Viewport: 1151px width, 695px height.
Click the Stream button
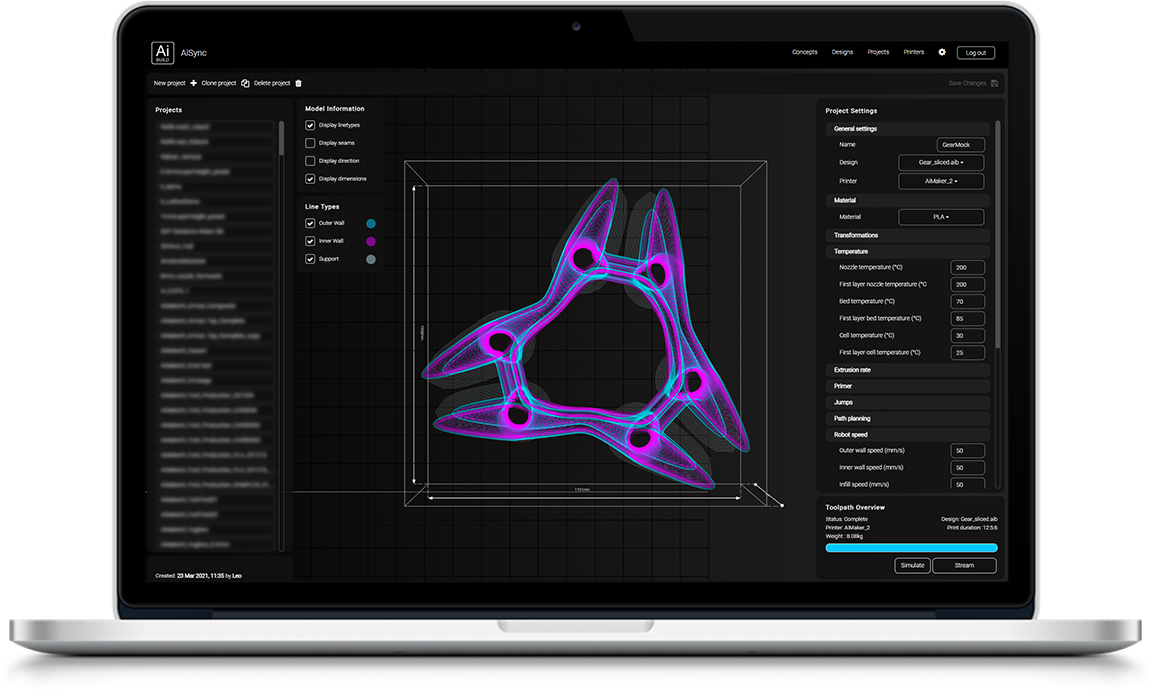coord(964,565)
